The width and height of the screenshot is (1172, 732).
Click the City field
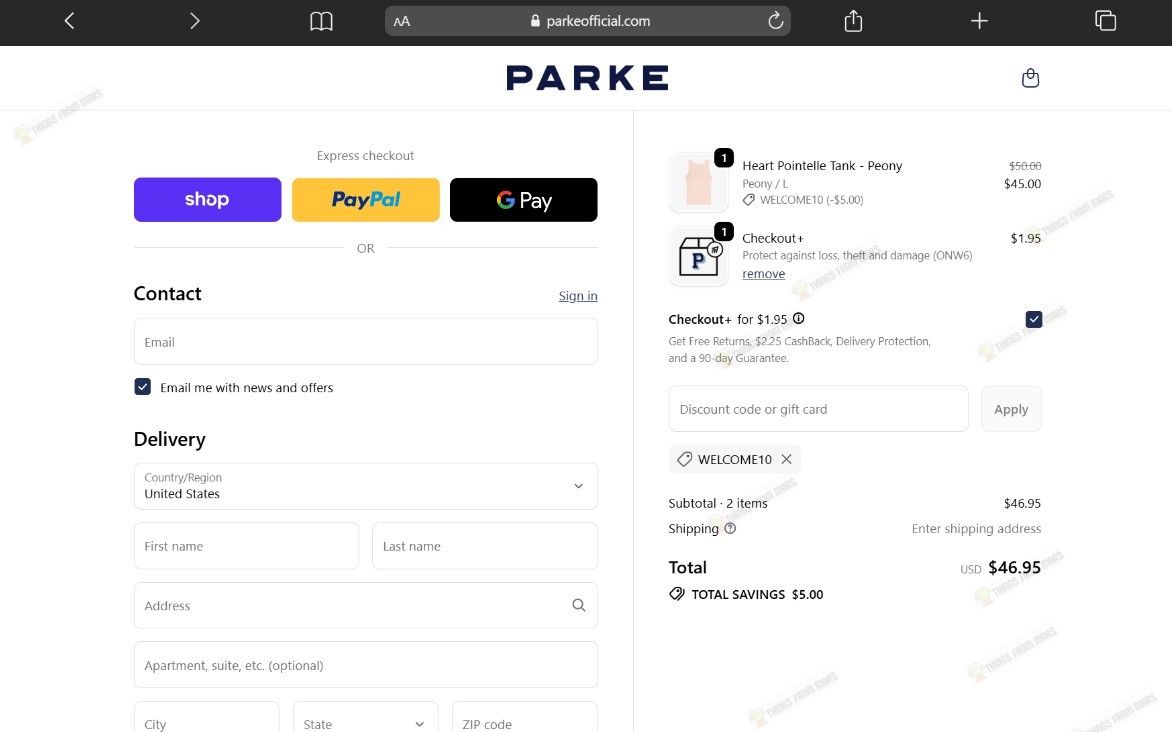point(206,718)
